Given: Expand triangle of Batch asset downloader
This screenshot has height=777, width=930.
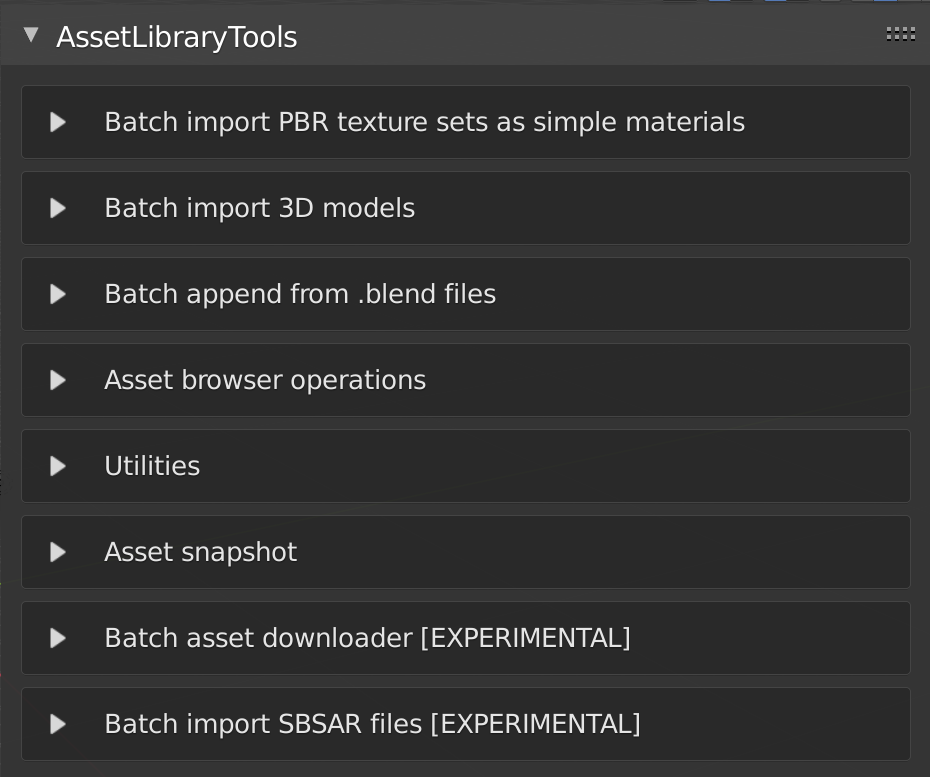Looking at the screenshot, I should pos(58,638).
